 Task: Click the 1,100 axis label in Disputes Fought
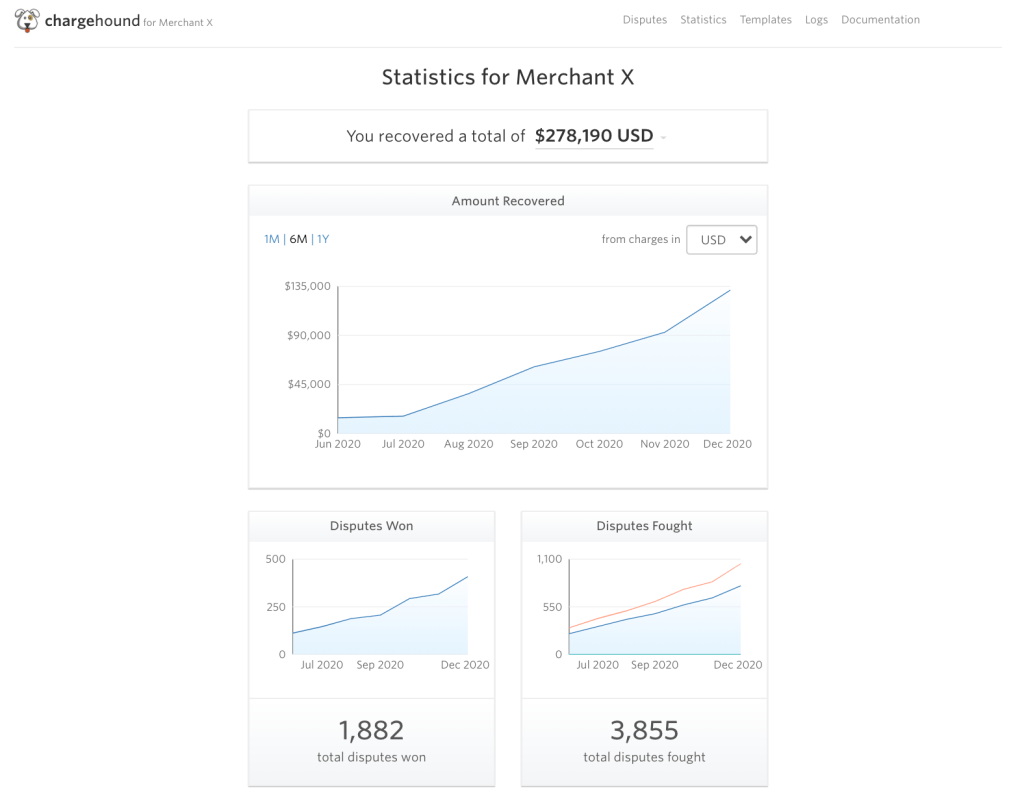[549, 559]
